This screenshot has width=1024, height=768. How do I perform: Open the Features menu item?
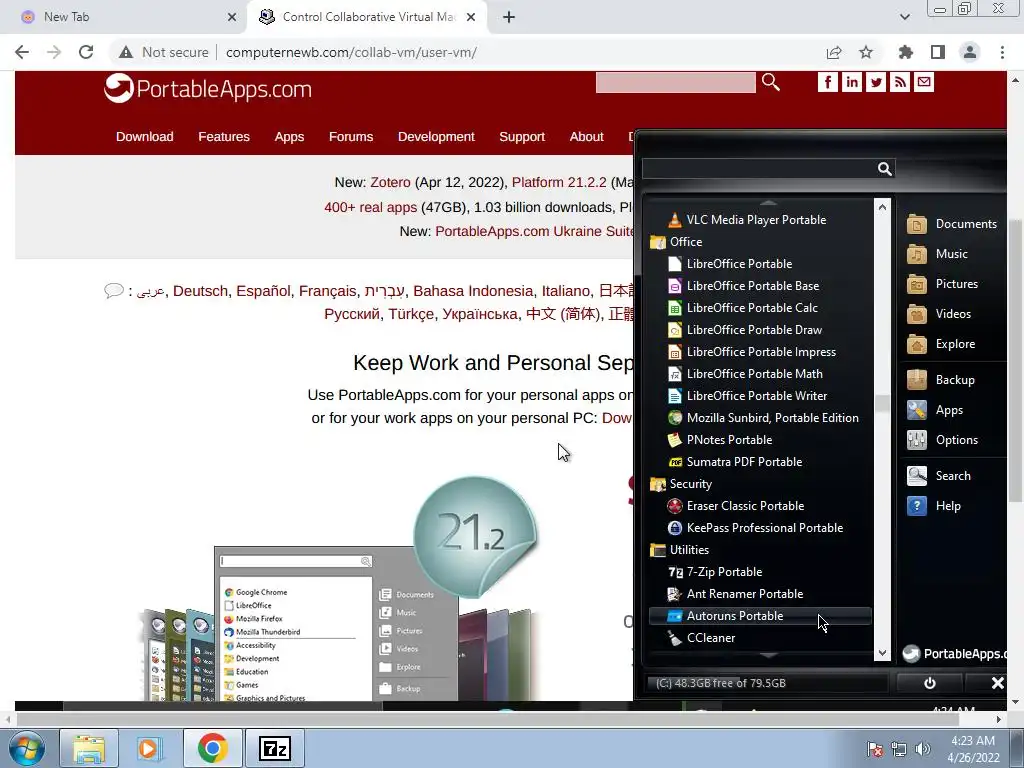(224, 137)
